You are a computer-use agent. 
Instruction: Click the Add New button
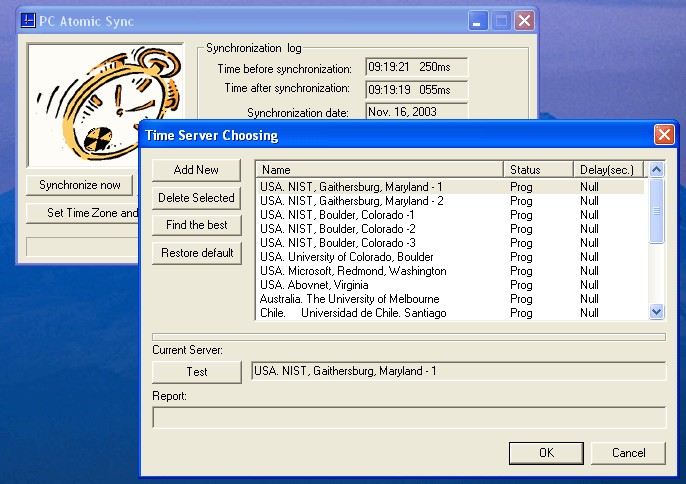pos(196,170)
